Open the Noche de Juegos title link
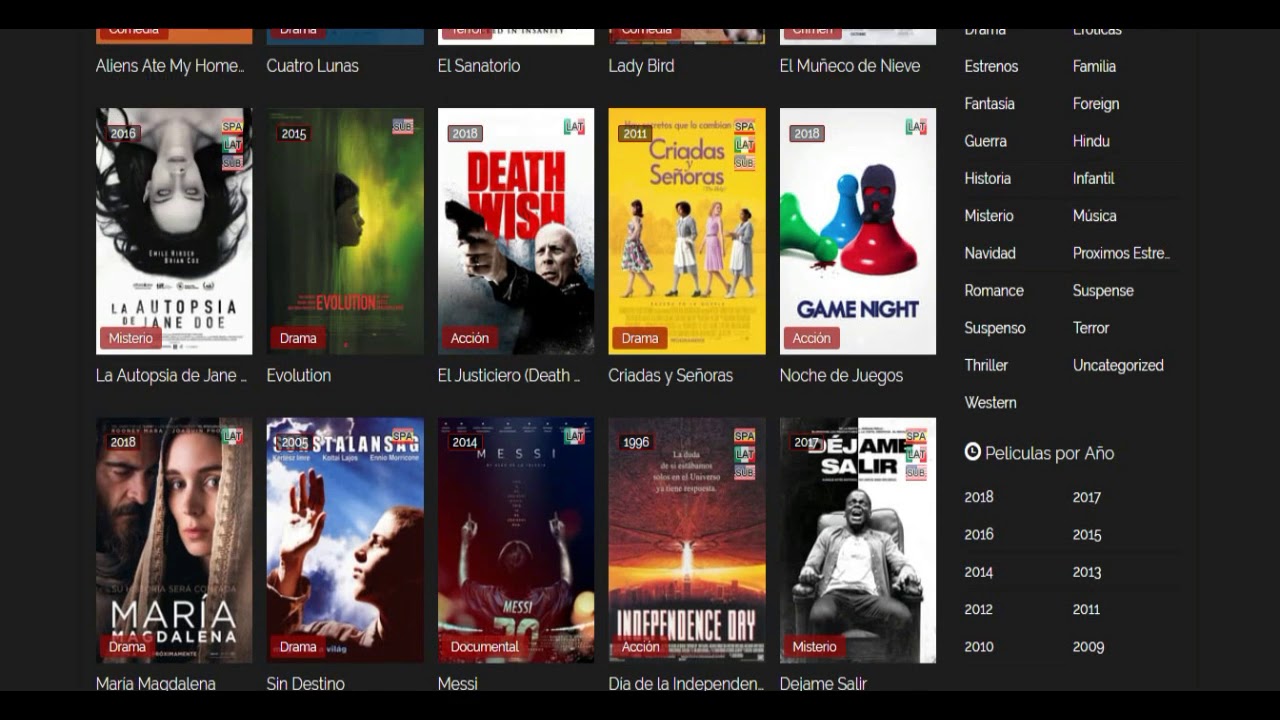This screenshot has width=1280, height=720. click(842, 376)
